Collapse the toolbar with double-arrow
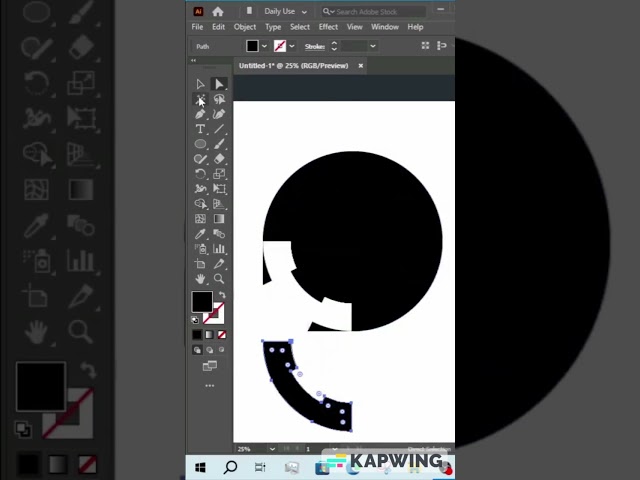This screenshot has height=480, width=640. (193, 60)
